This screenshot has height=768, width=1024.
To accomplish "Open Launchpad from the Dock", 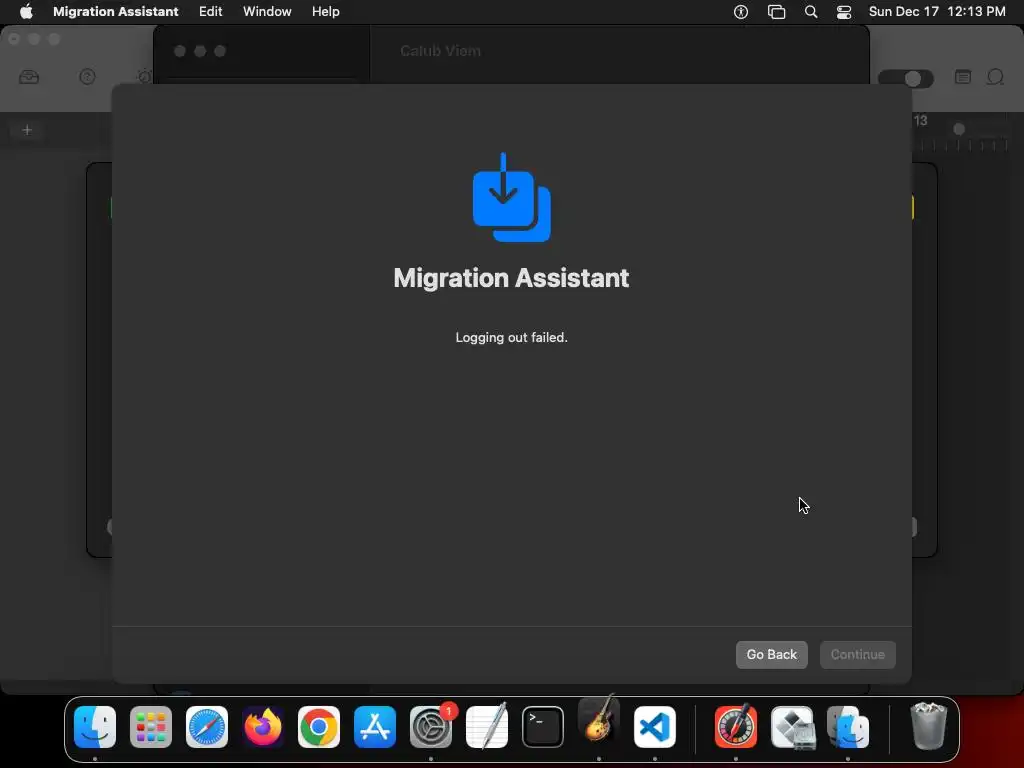I will pyautogui.click(x=151, y=727).
